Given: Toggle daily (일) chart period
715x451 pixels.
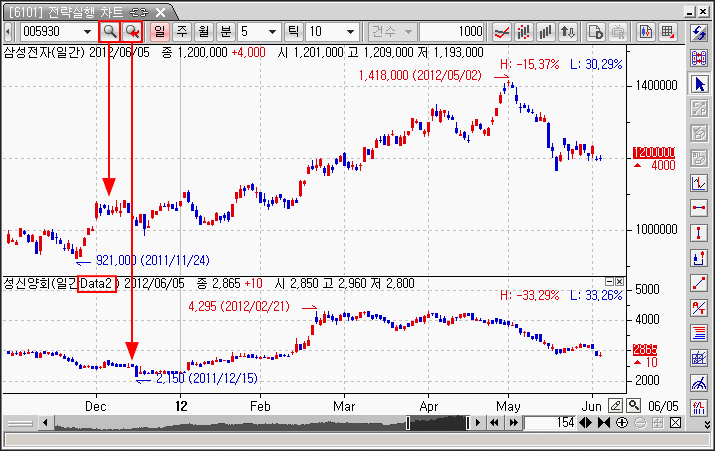Looking at the screenshot, I should [161, 31].
